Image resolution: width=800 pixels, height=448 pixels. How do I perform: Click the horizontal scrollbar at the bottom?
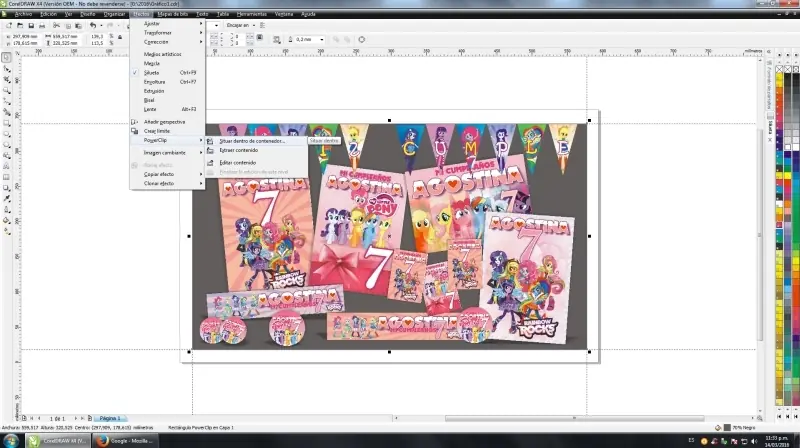pyautogui.click(x=574, y=418)
